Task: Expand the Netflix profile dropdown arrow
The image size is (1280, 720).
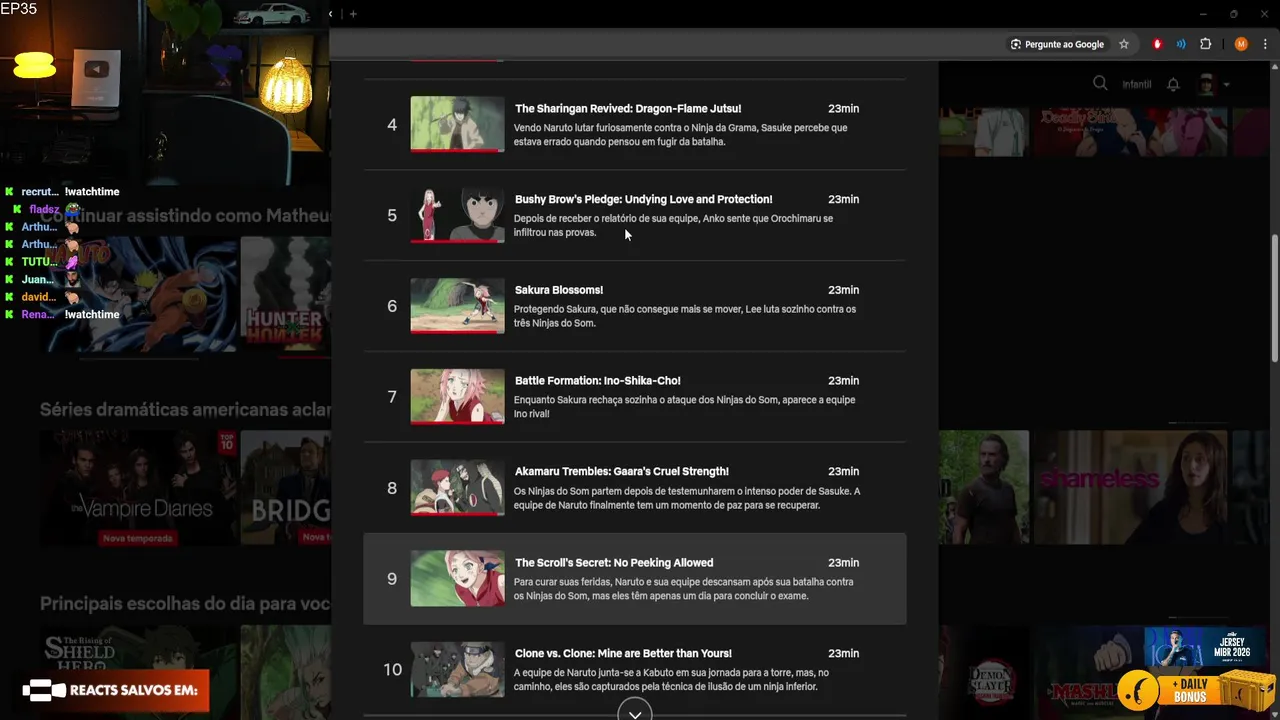Action: pyautogui.click(x=1226, y=85)
